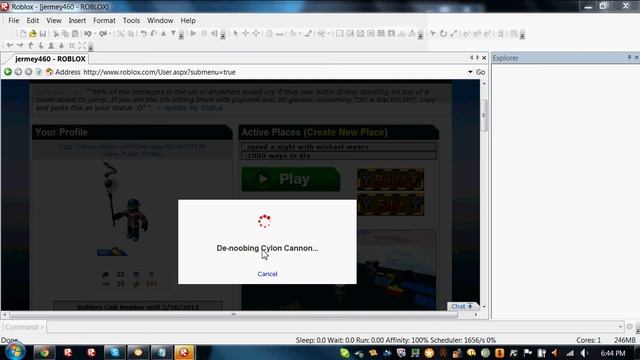Pin the Explorer panel

629,58
